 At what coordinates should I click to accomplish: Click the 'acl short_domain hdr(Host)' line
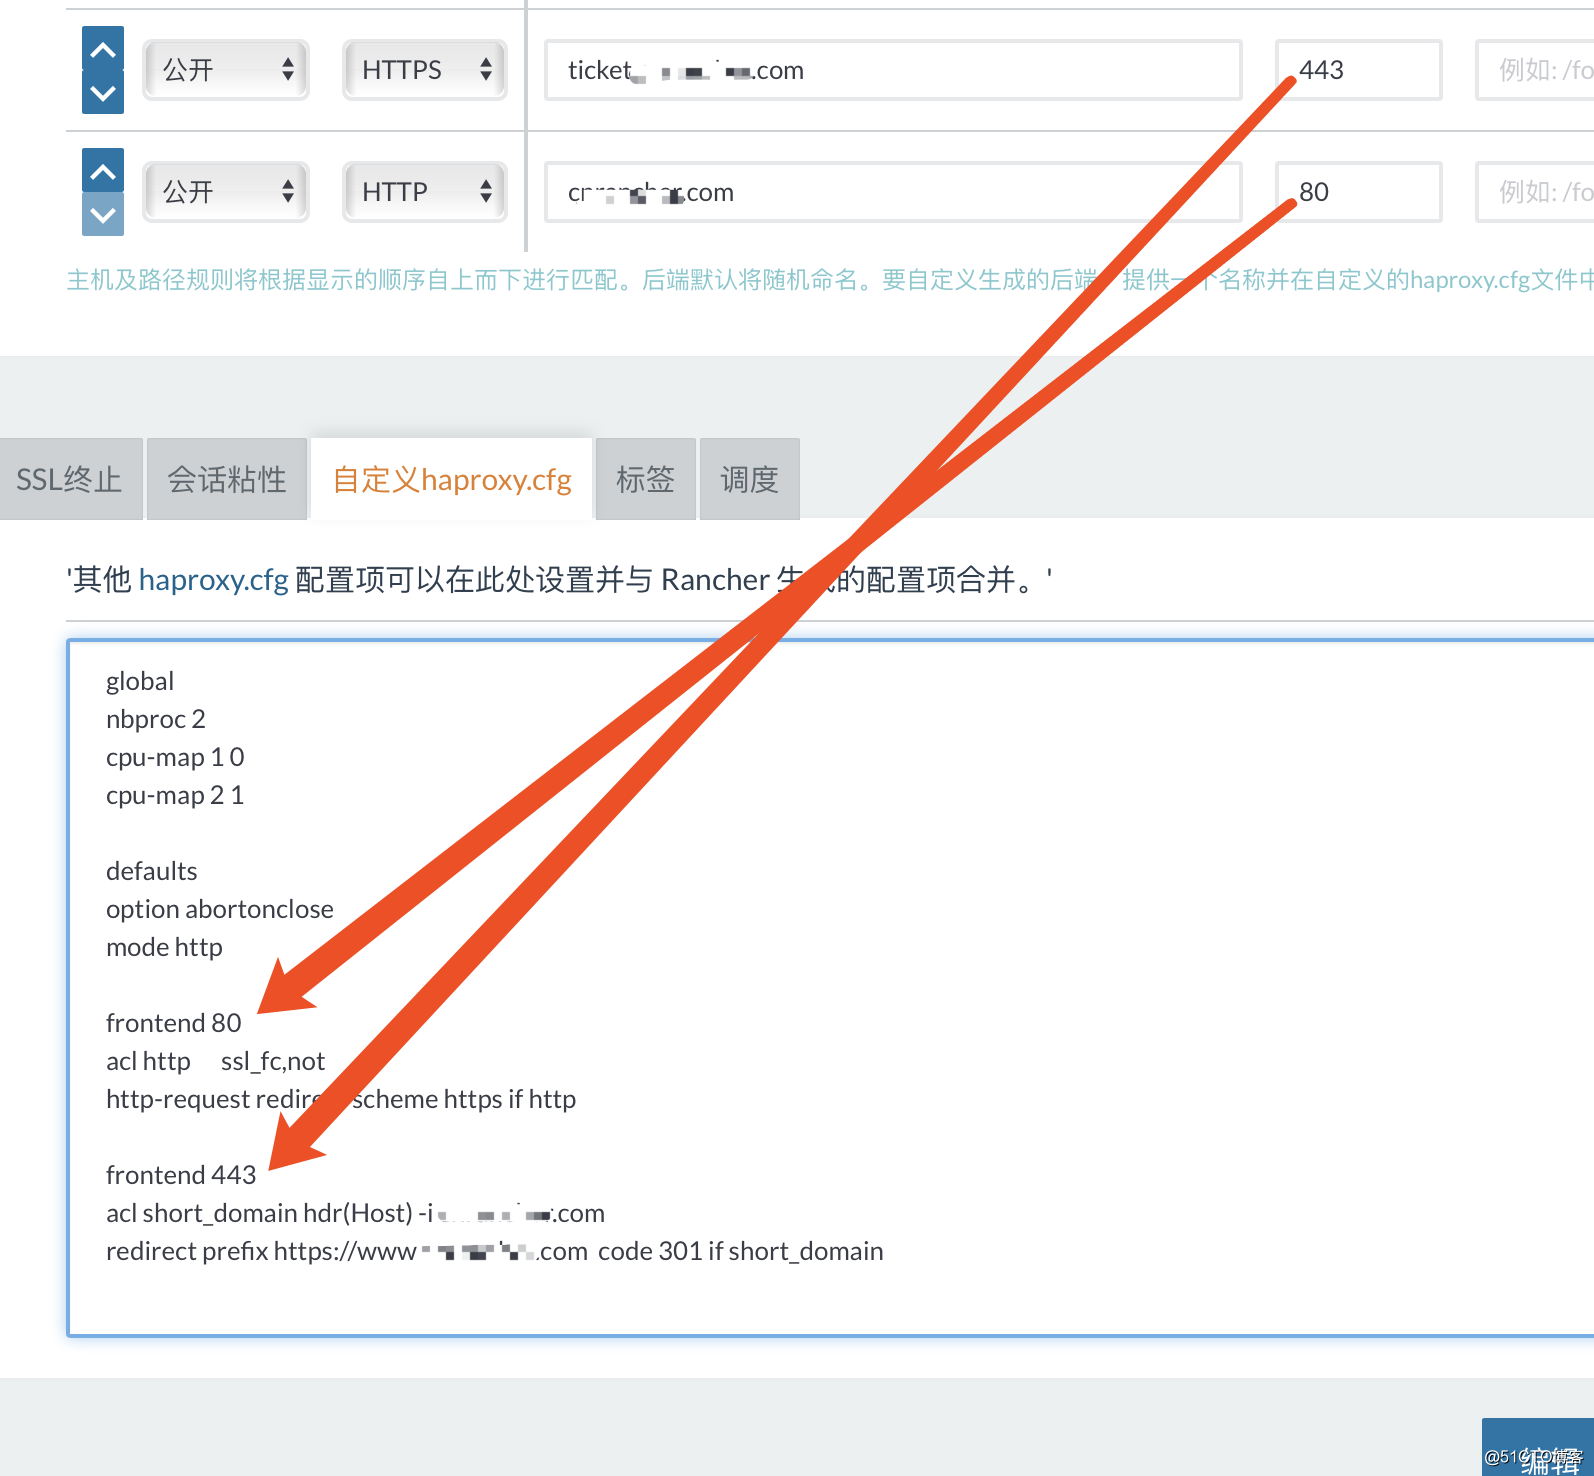click(x=355, y=1213)
